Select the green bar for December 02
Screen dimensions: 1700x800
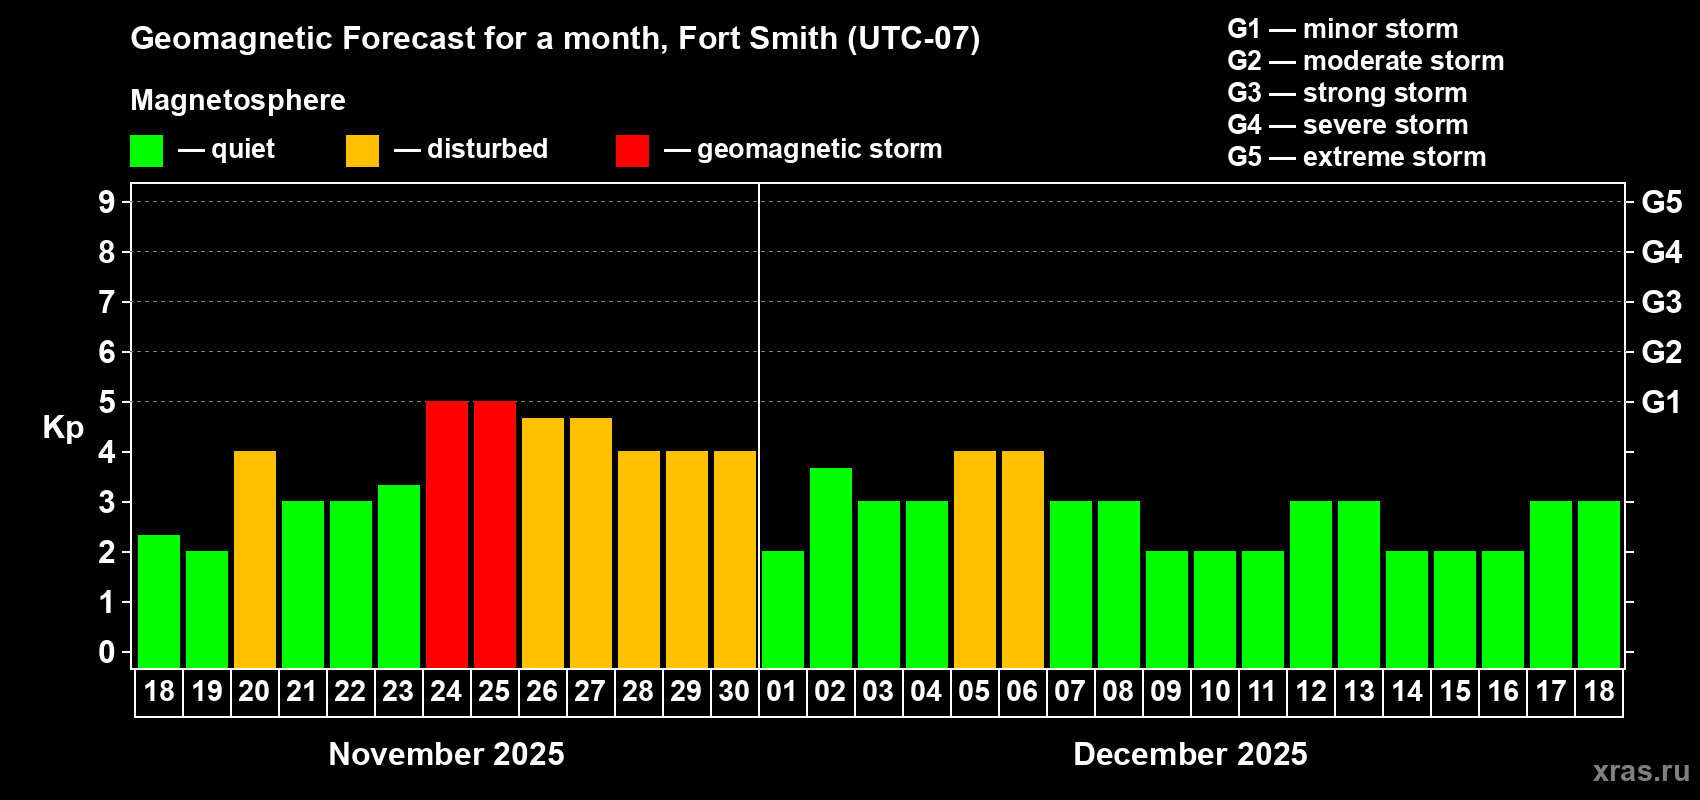point(831,567)
